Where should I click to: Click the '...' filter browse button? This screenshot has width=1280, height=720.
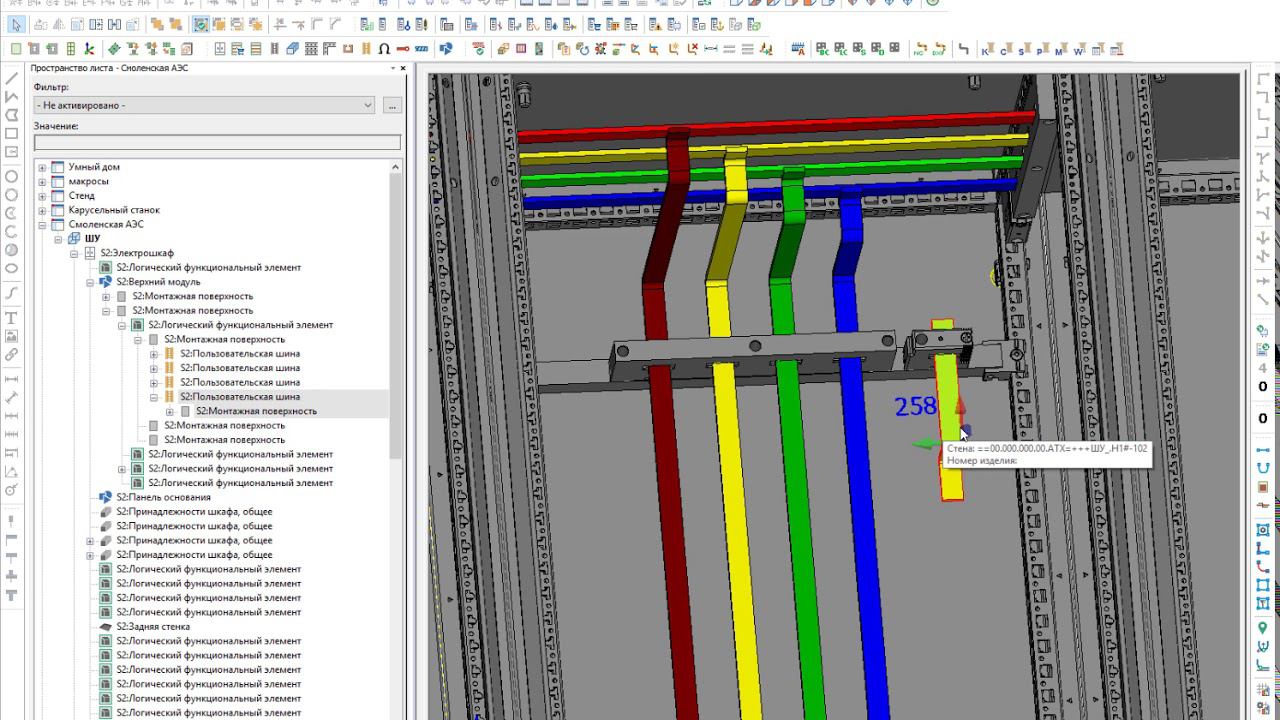[x=392, y=105]
